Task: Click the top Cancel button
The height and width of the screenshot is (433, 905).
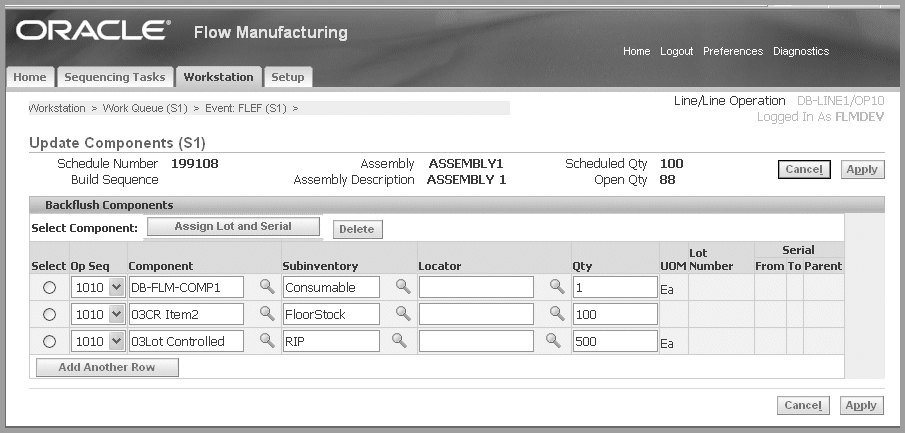Action: (x=804, y=170)
